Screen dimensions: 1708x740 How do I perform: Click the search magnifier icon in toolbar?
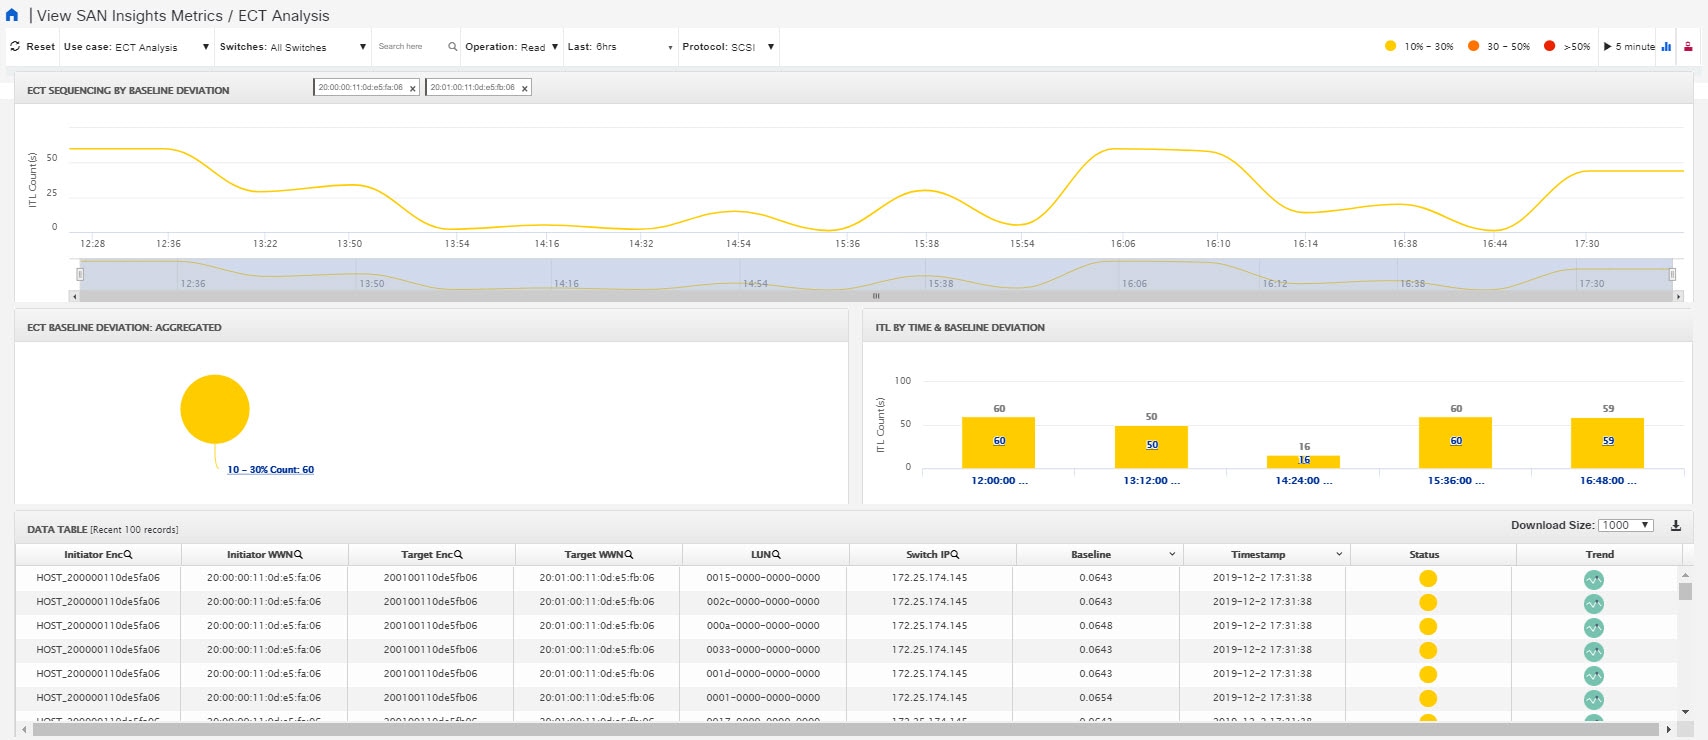[452, 47]
